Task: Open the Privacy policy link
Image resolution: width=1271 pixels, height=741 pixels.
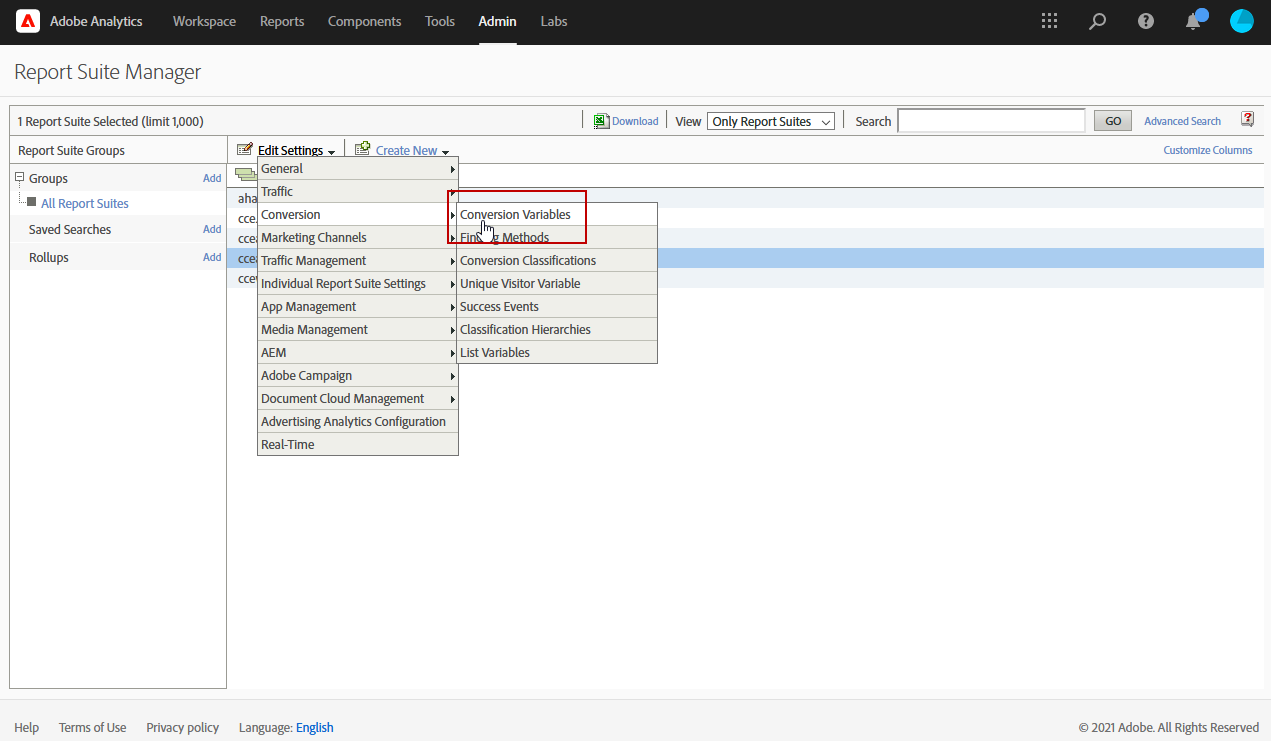Action: point(182,727)
